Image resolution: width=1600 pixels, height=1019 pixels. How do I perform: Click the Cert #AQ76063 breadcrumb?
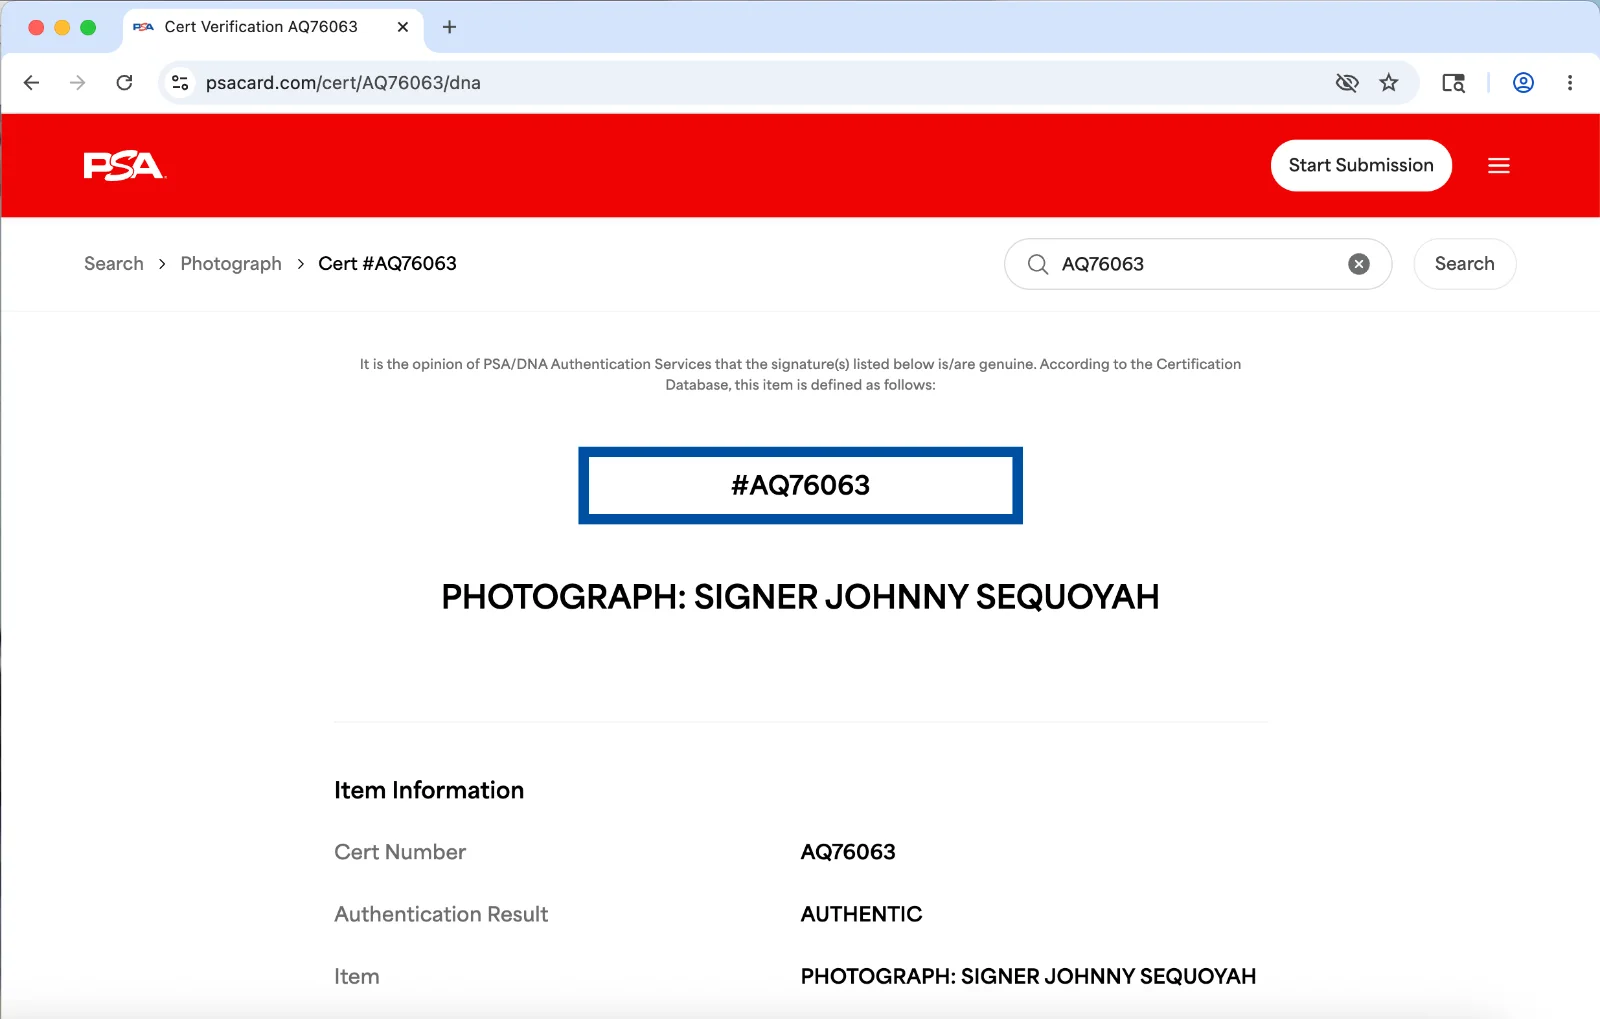point(387,264)
